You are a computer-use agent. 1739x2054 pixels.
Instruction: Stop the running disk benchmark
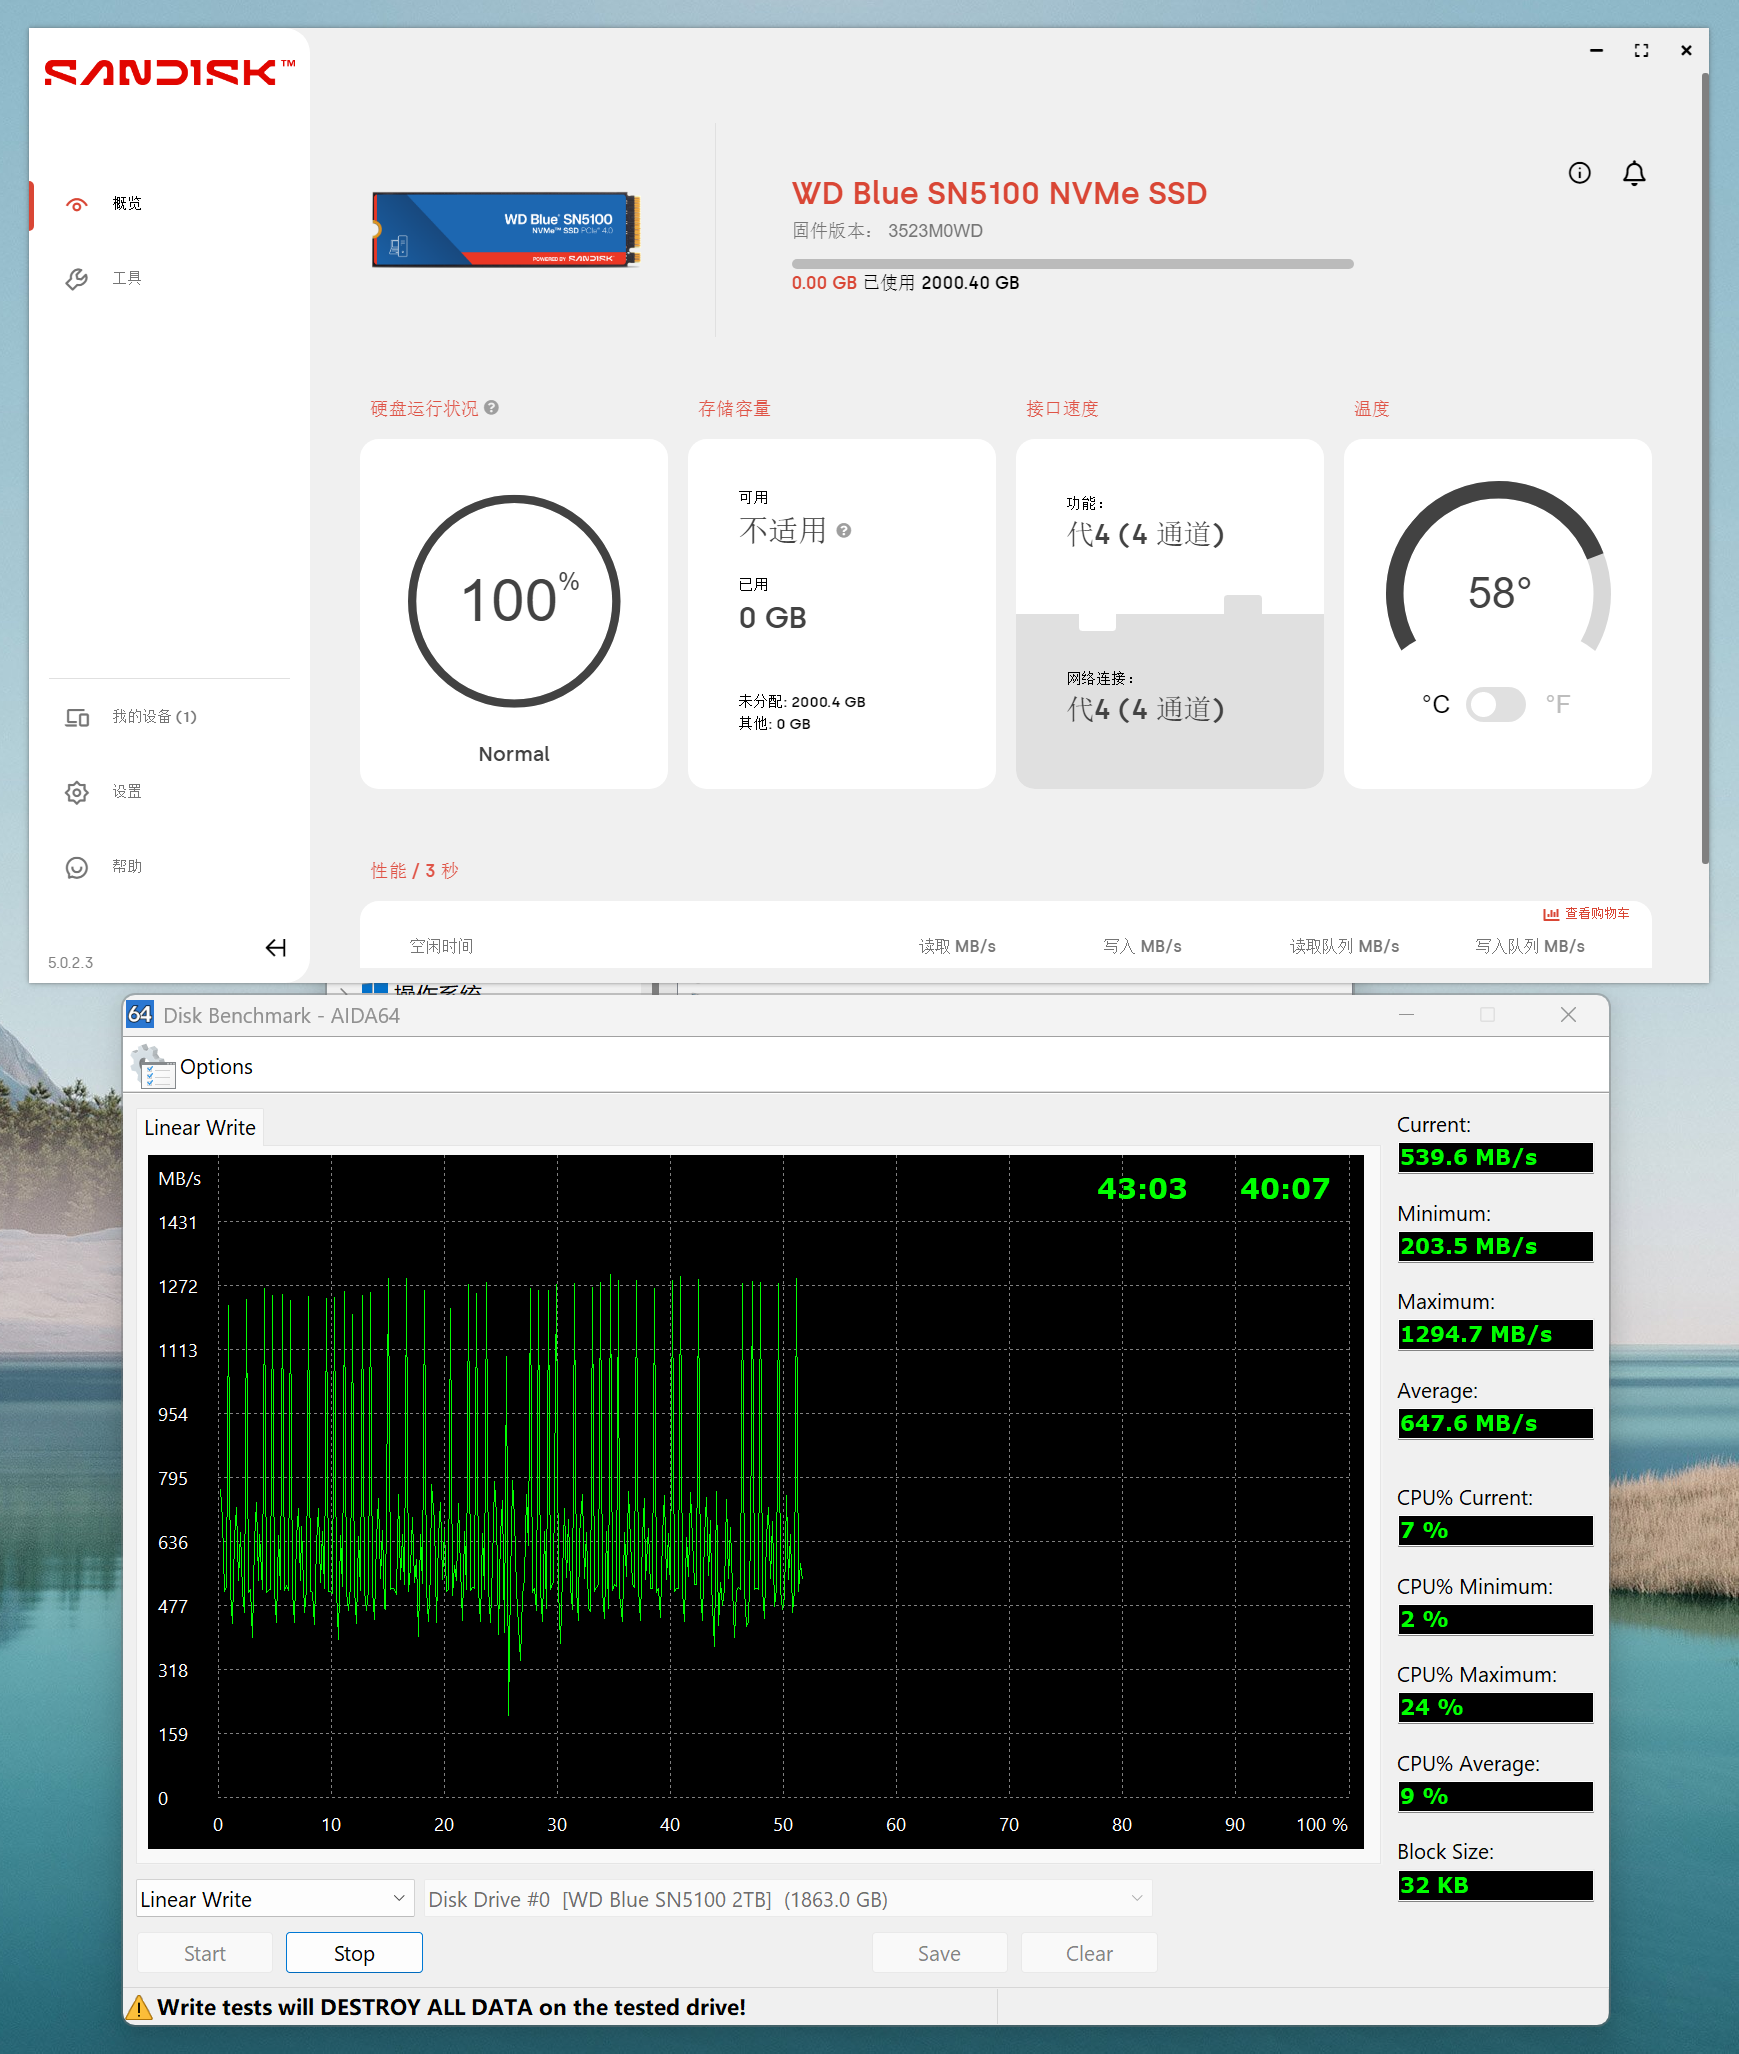[353, 1952]
